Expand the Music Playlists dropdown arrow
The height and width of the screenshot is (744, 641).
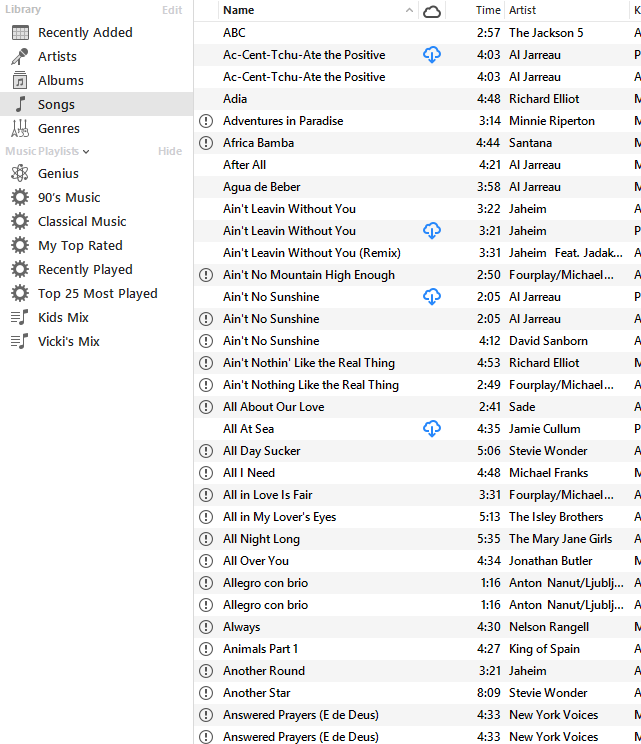86,152
